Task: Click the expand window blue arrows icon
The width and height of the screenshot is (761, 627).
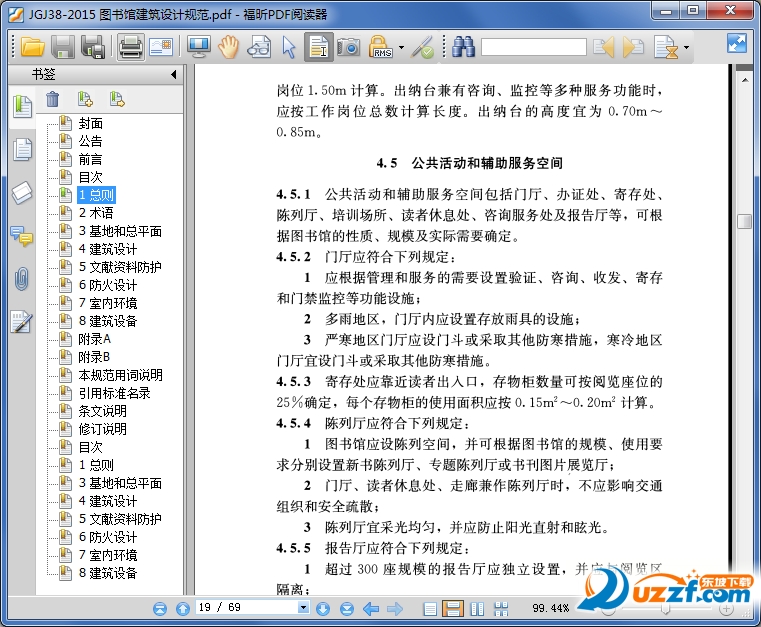Action: [x=737, y=43]
